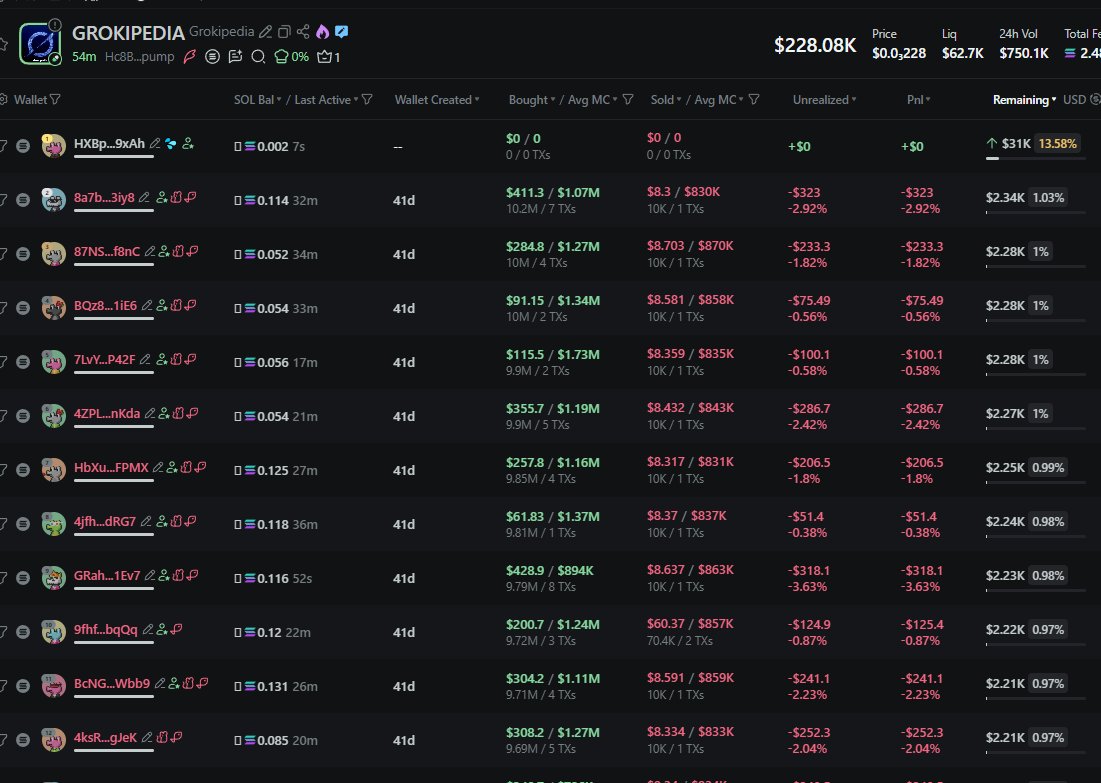The width and height of the screenshot is (1101, 783).
Task: Click the $228.08K market cap value
Action: coord(815,46)
